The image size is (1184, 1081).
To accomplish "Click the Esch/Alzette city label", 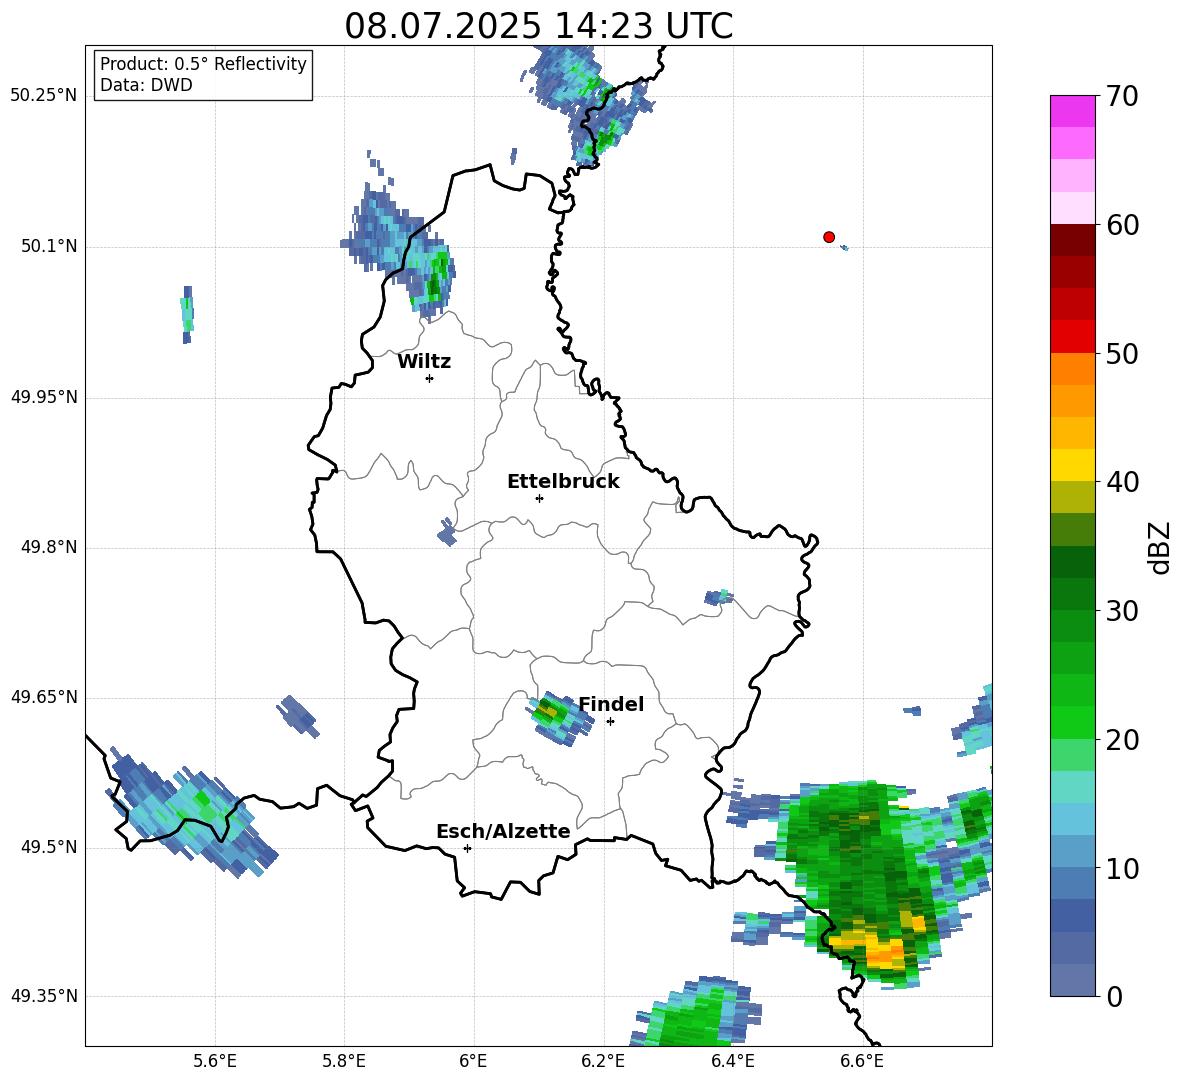I will (503, 831).
